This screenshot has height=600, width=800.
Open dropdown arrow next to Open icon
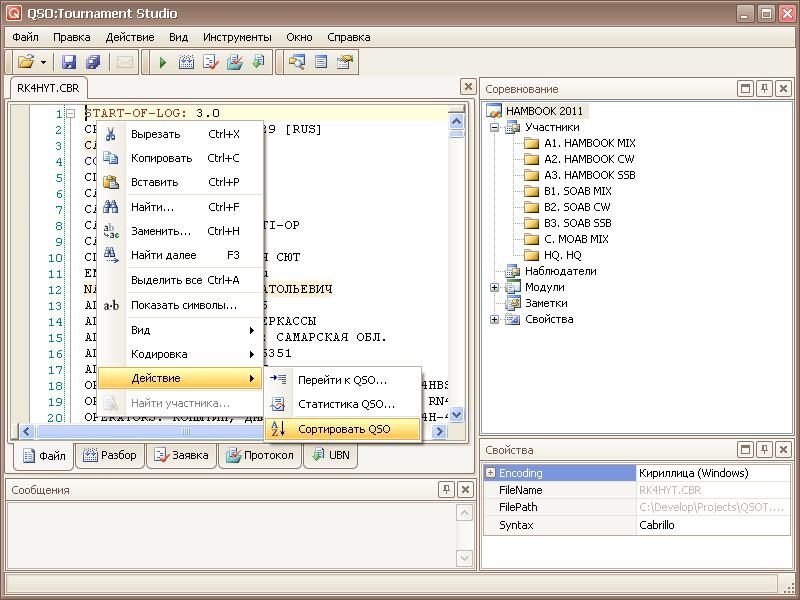click(x=44, y=62)
